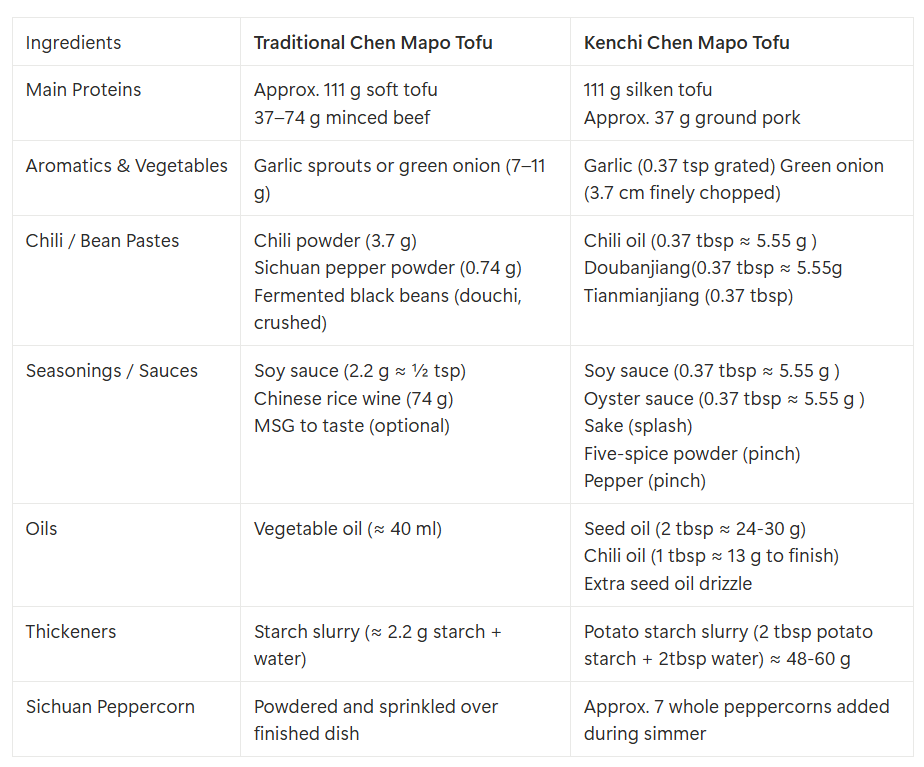Click the Thickeners row label
This screenshot has width=924, height=767.
coord(71,632)
